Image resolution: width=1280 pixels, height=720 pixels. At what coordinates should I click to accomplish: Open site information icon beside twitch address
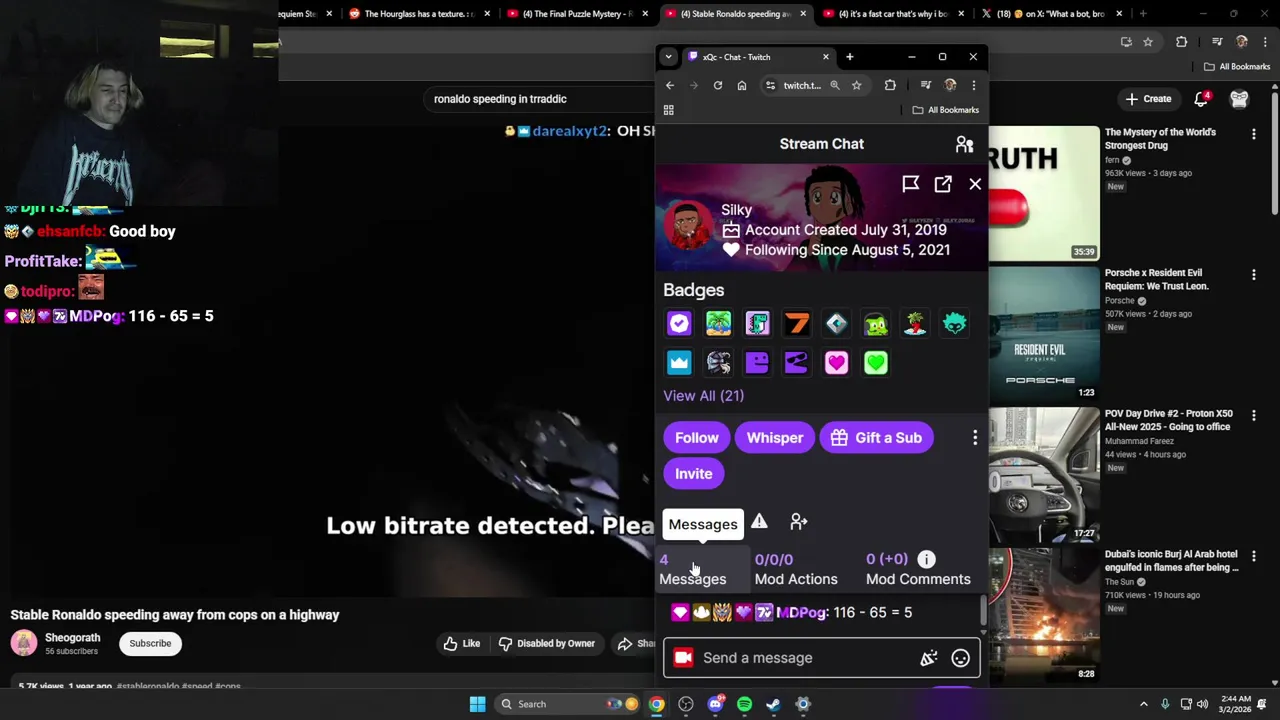(770, 86)
